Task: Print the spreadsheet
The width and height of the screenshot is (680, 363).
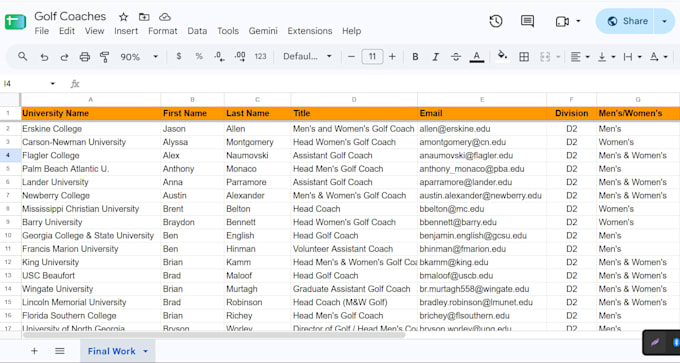Action: 85,57
